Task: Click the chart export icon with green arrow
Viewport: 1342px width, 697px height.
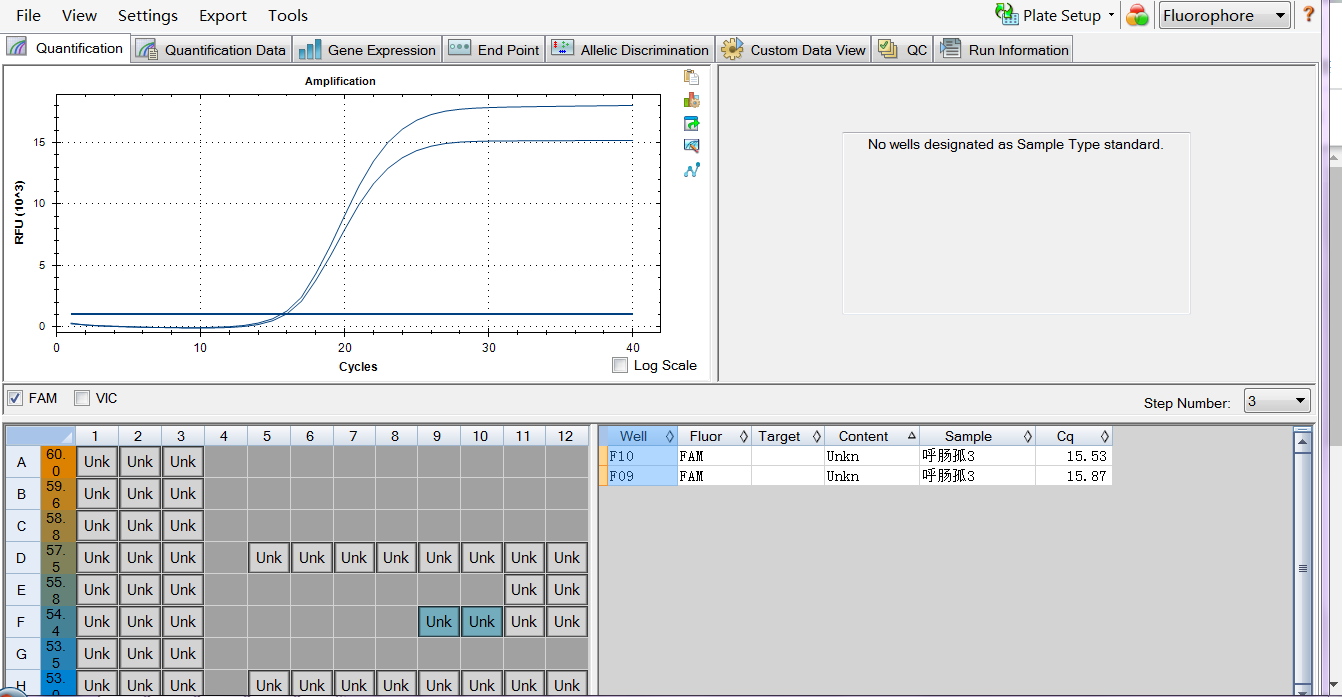Action: (691, 123)
